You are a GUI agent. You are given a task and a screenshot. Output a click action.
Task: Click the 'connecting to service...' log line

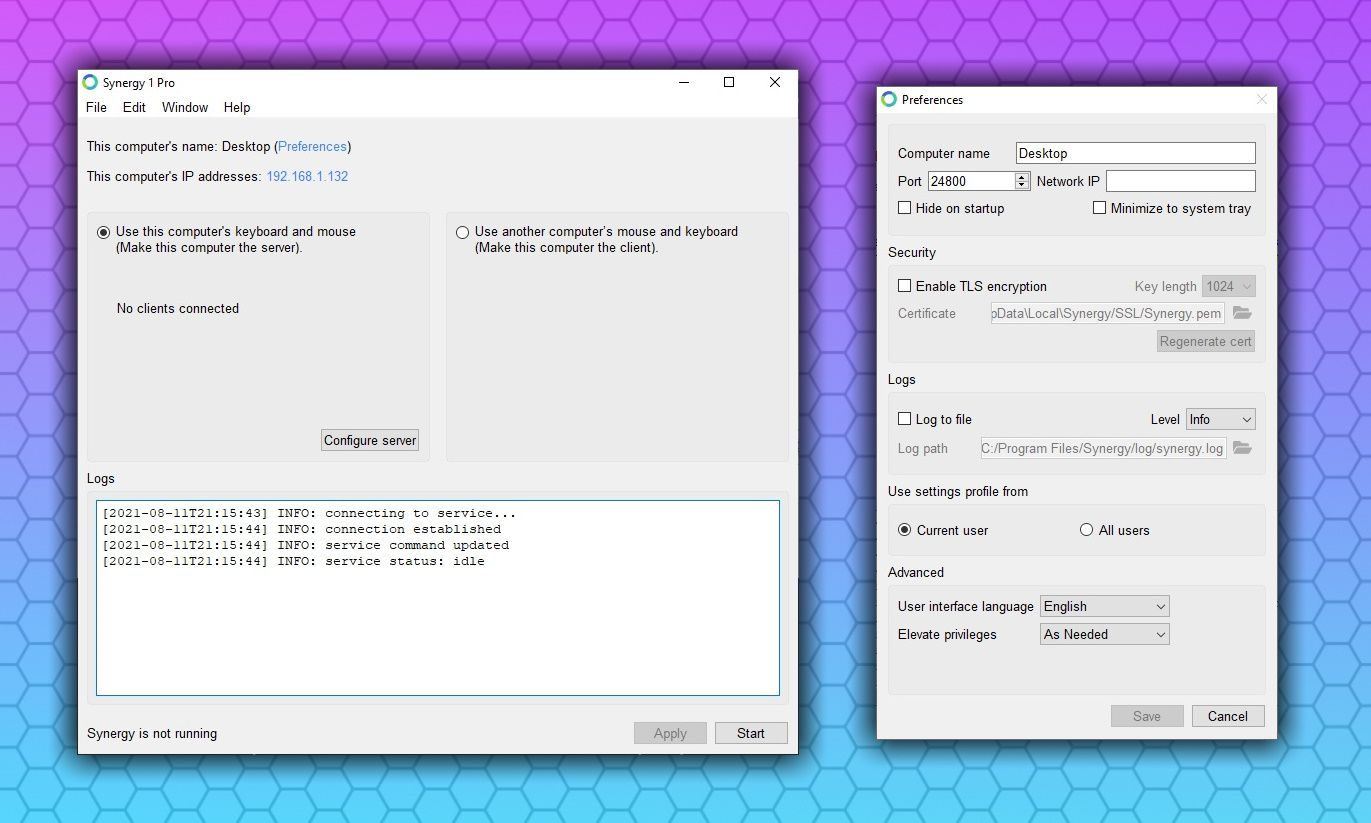[x=309, y=514]
